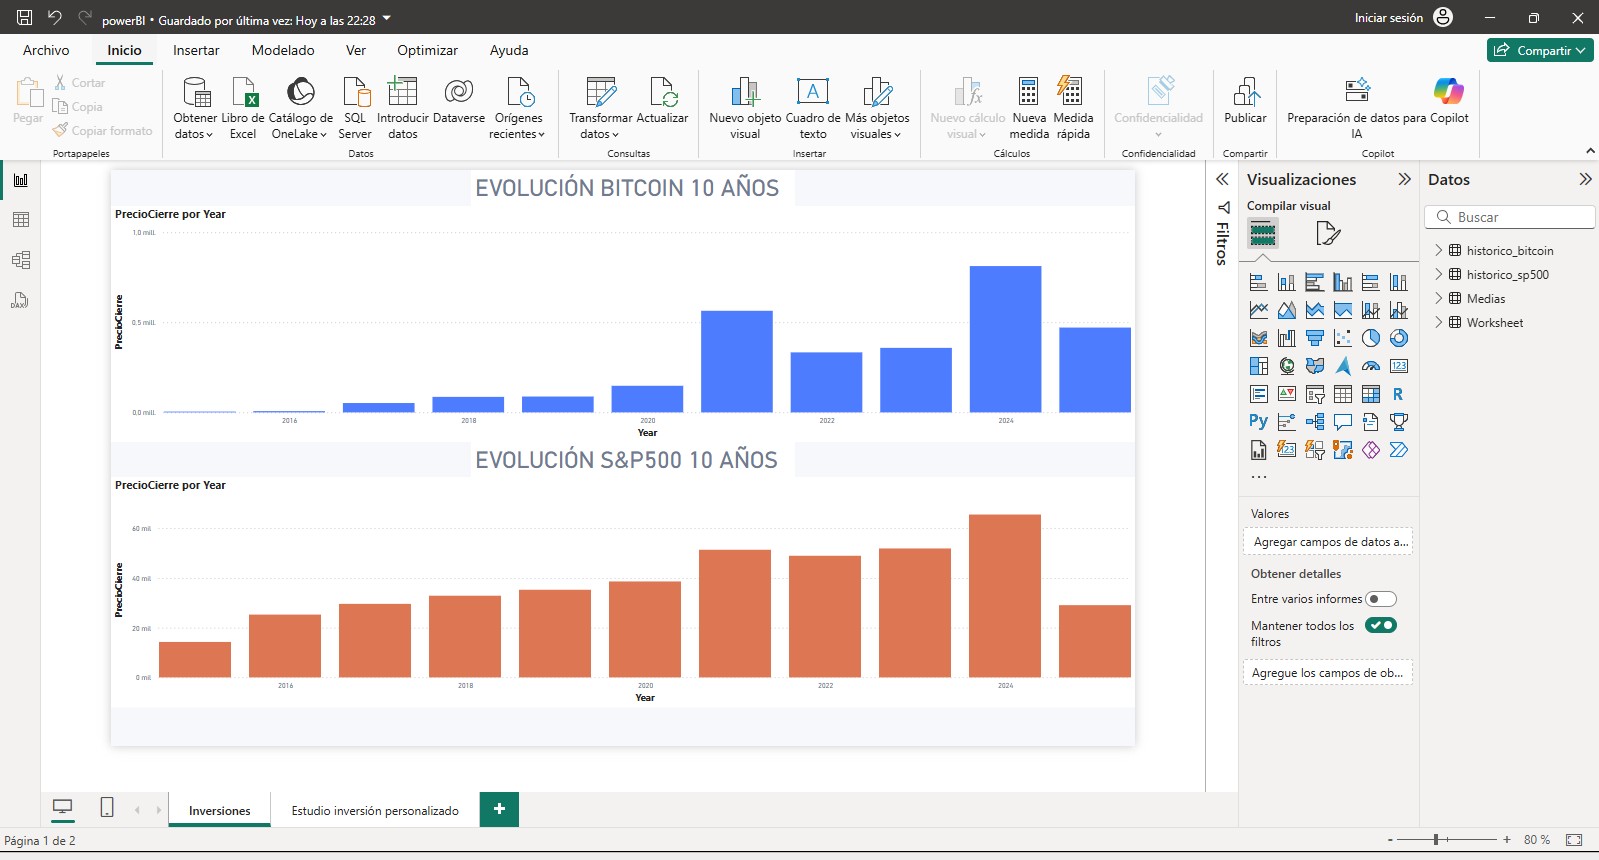Viewport: 1599px width, 860px height.
Task: Open DAX query view in sidebar
Action: point(21,300)
